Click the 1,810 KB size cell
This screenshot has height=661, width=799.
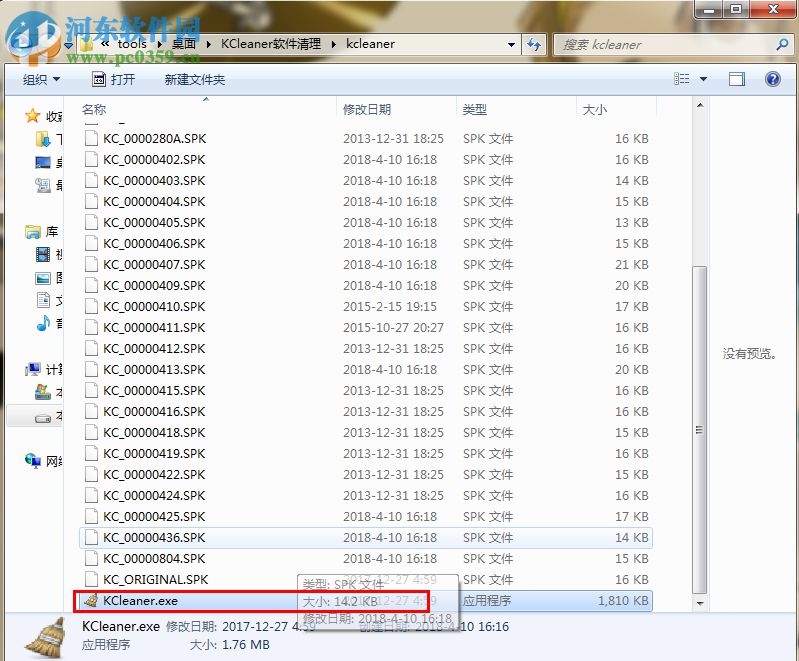623,601
